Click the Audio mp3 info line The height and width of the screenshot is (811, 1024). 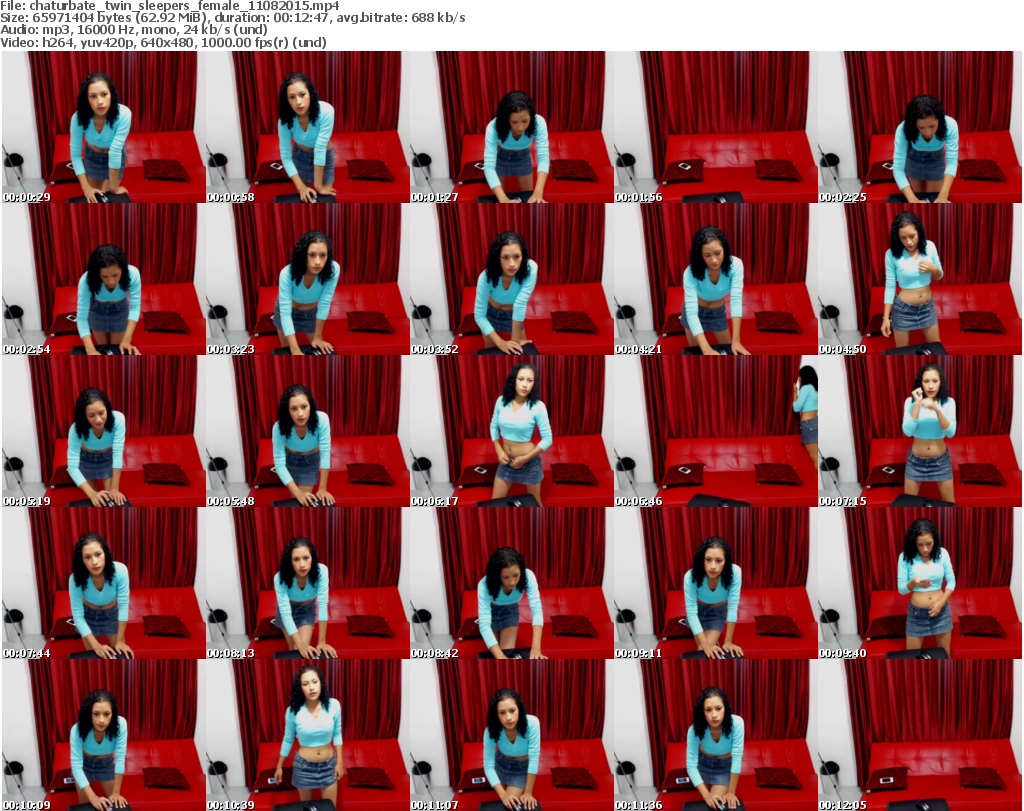point(134,30)
